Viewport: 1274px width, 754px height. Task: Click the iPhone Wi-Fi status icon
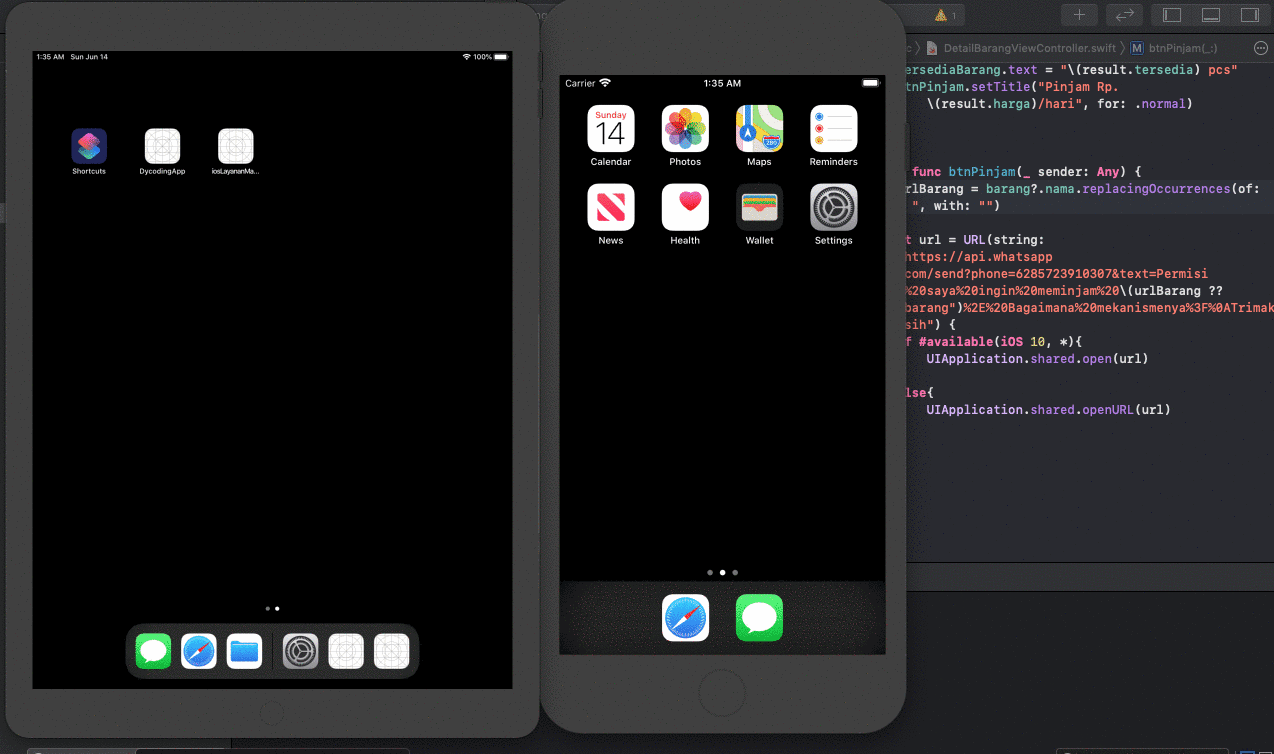605,83
